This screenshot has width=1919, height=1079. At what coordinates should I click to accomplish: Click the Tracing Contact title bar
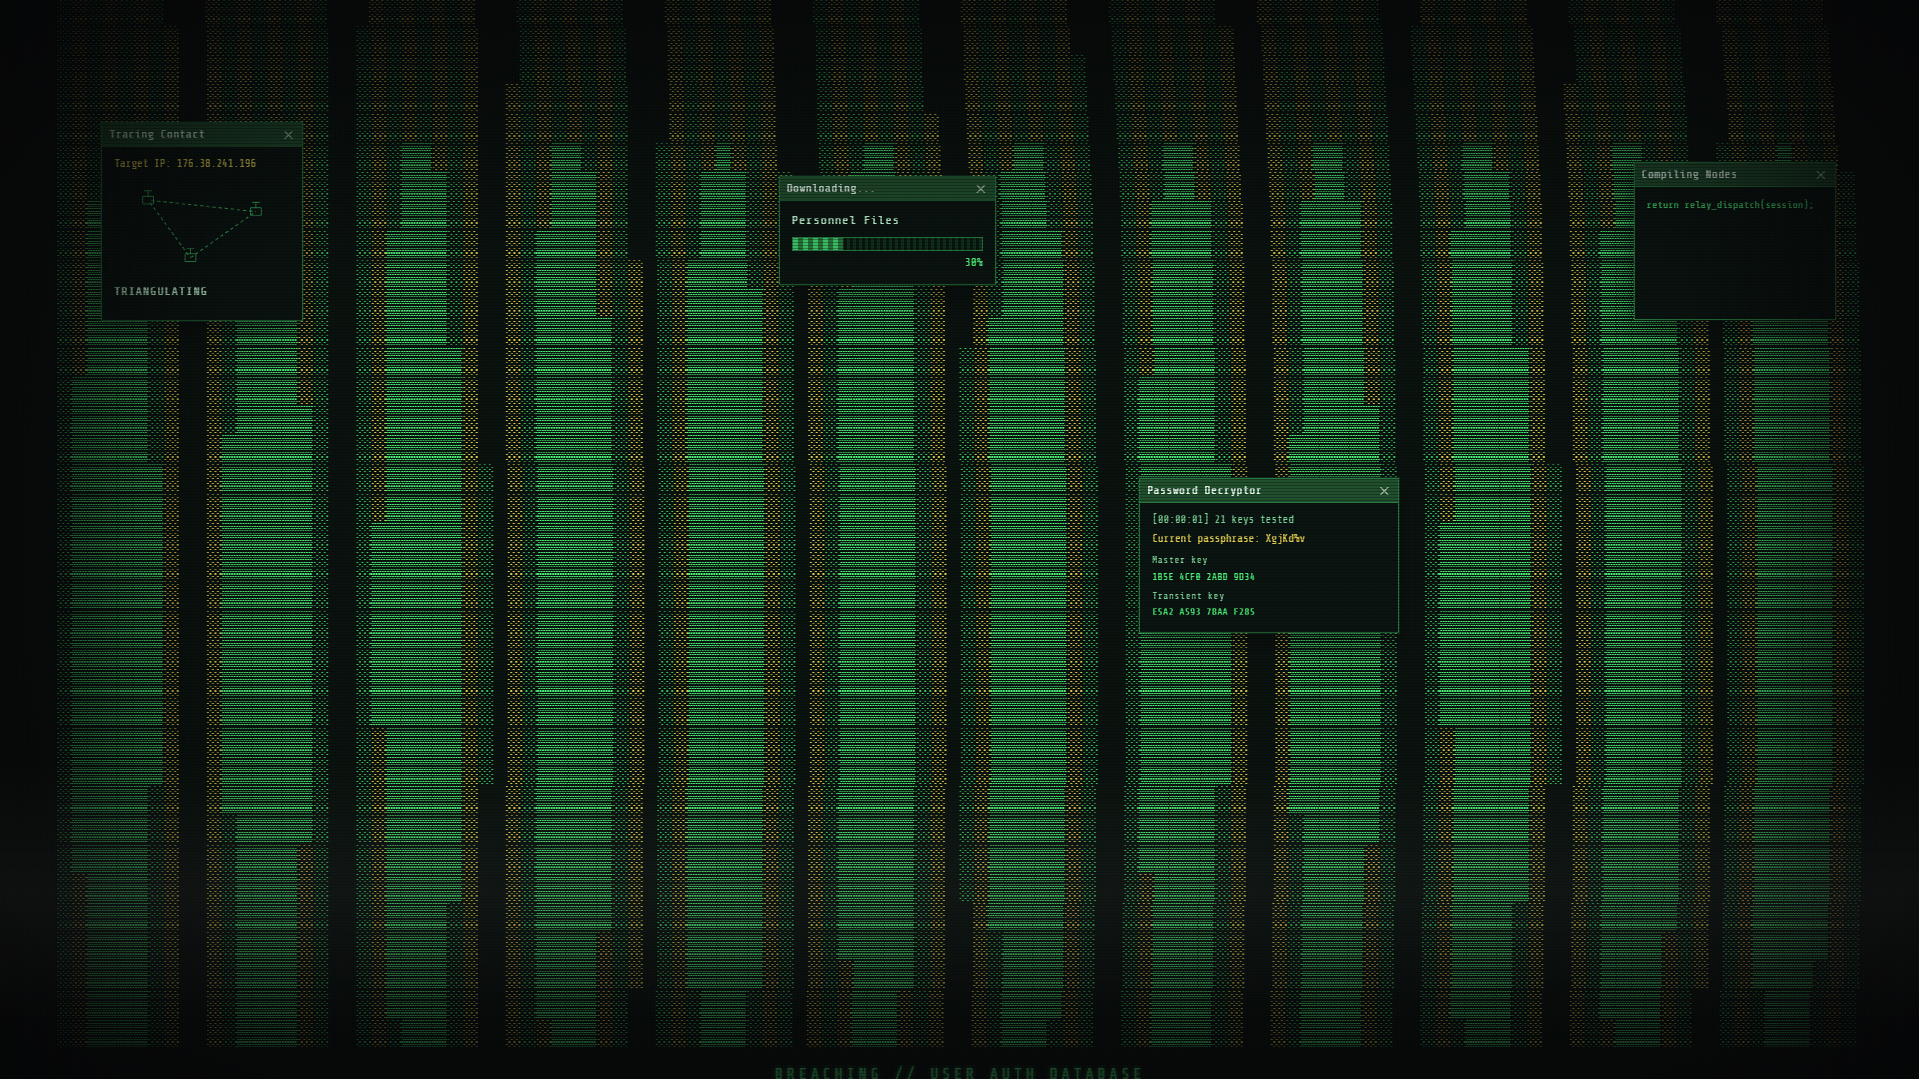click(x=201, y=135)
